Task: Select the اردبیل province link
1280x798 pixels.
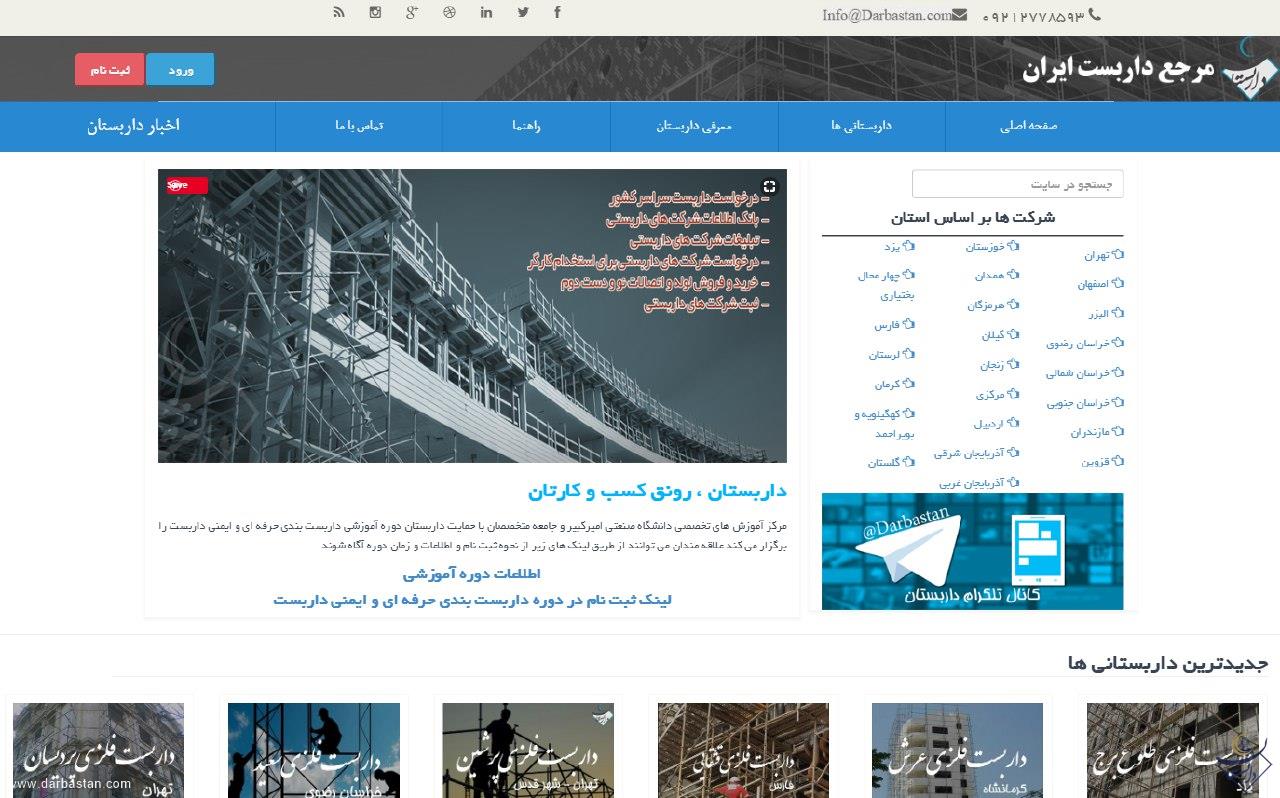Action: tap(996, 423)
